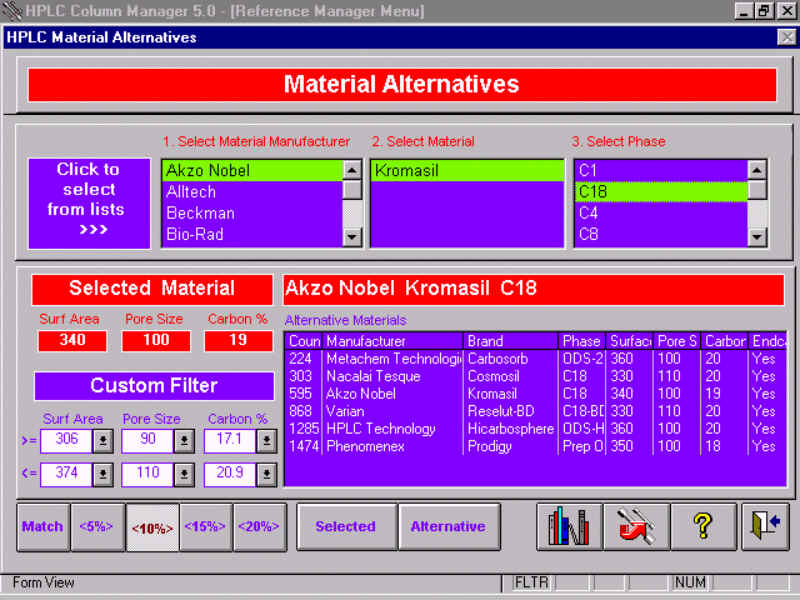
Task: Select C1 in the phase list
Action: click(x=661, y=170)
